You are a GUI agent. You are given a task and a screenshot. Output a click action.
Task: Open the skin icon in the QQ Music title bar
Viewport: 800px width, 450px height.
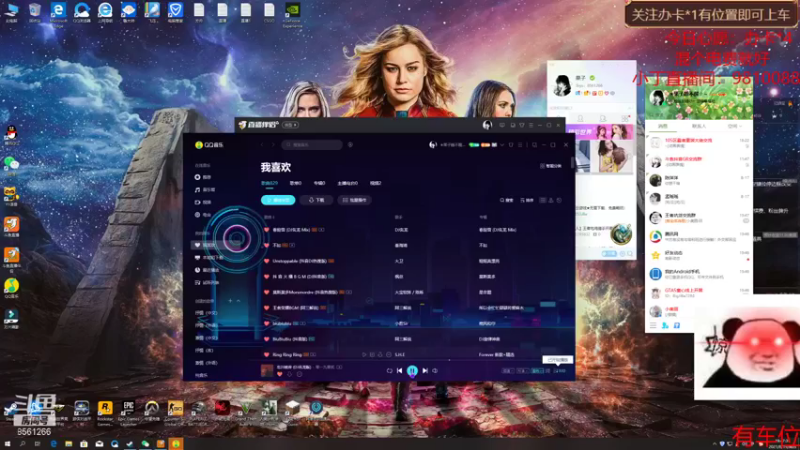click(511, 145)
